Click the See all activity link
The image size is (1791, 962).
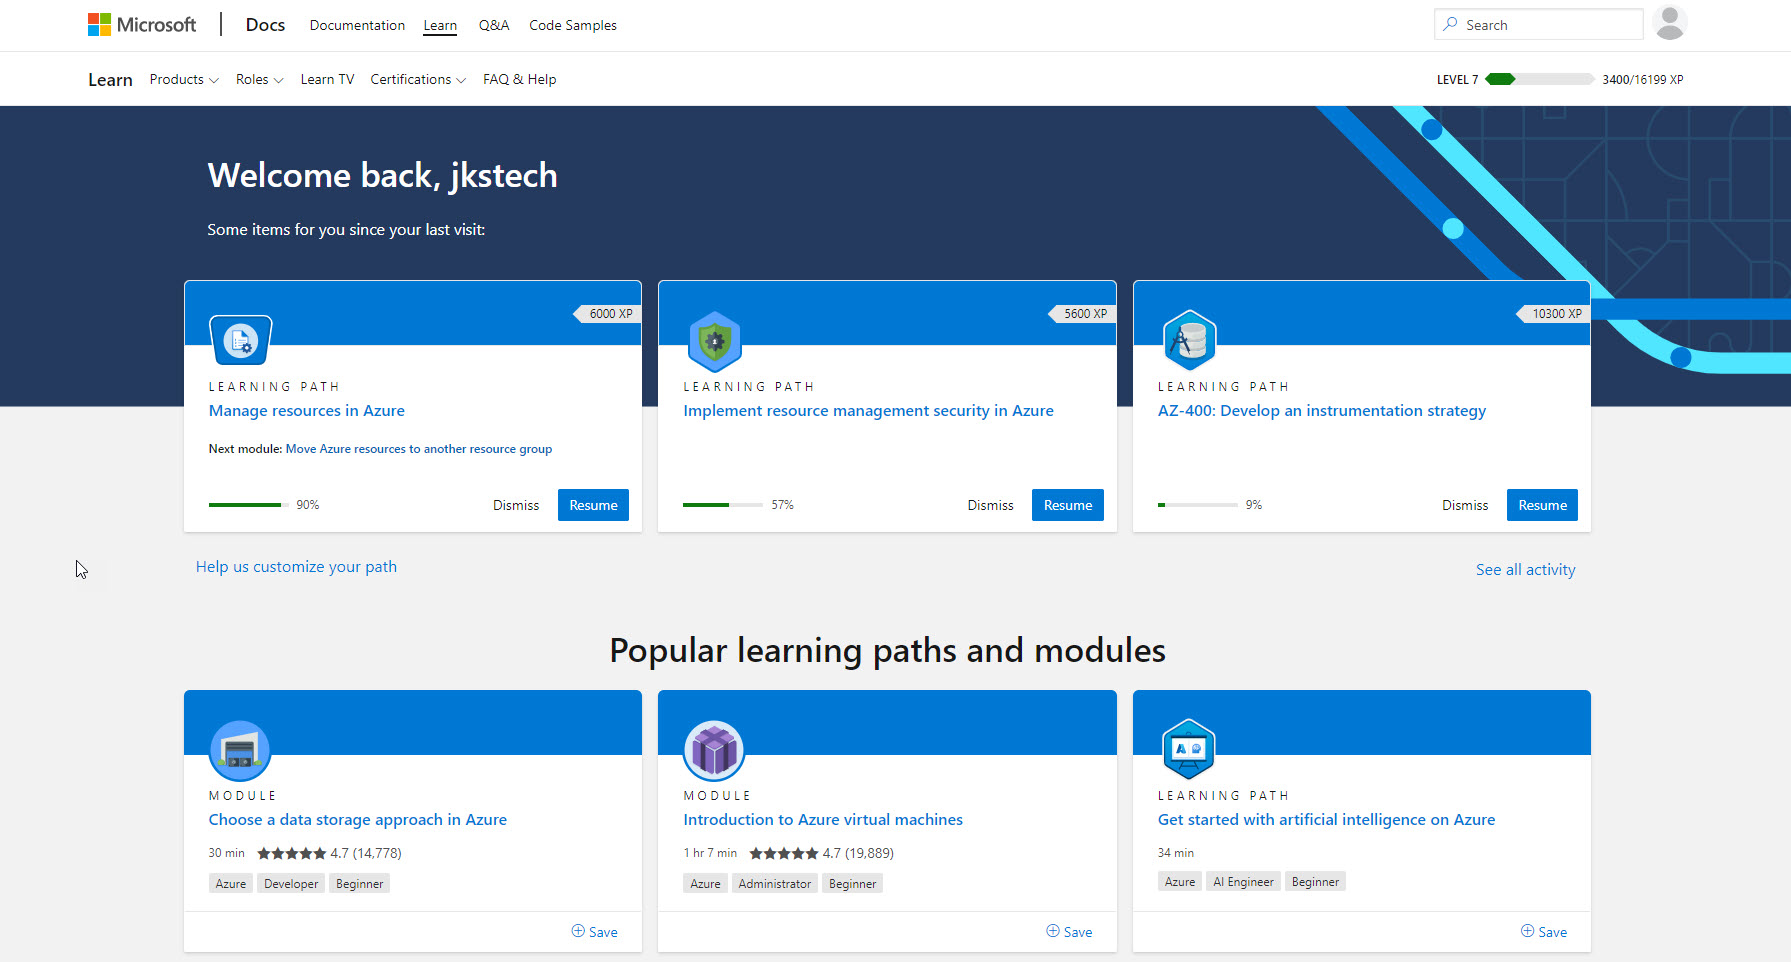click(x=1525, y=569)
